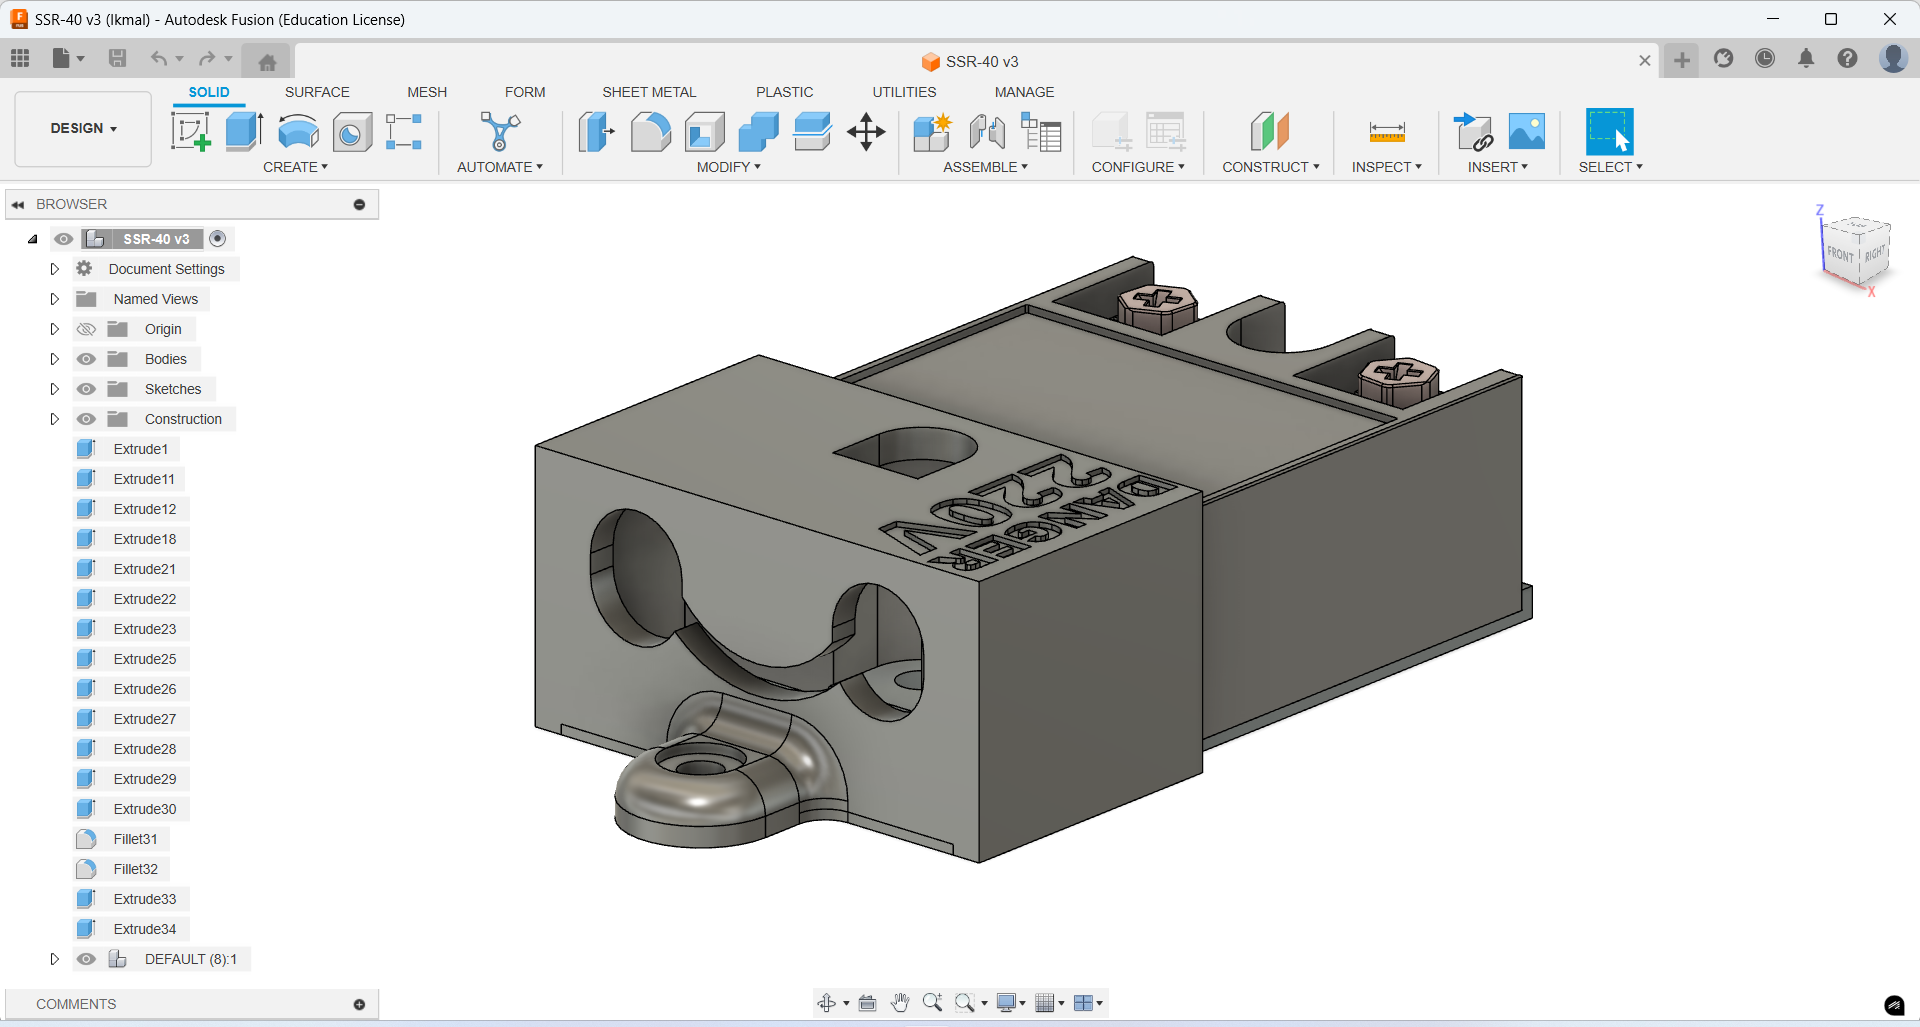Select the Press Pull tool
This screenshot has height=1027, width=1920.
(x=597, y=131)
